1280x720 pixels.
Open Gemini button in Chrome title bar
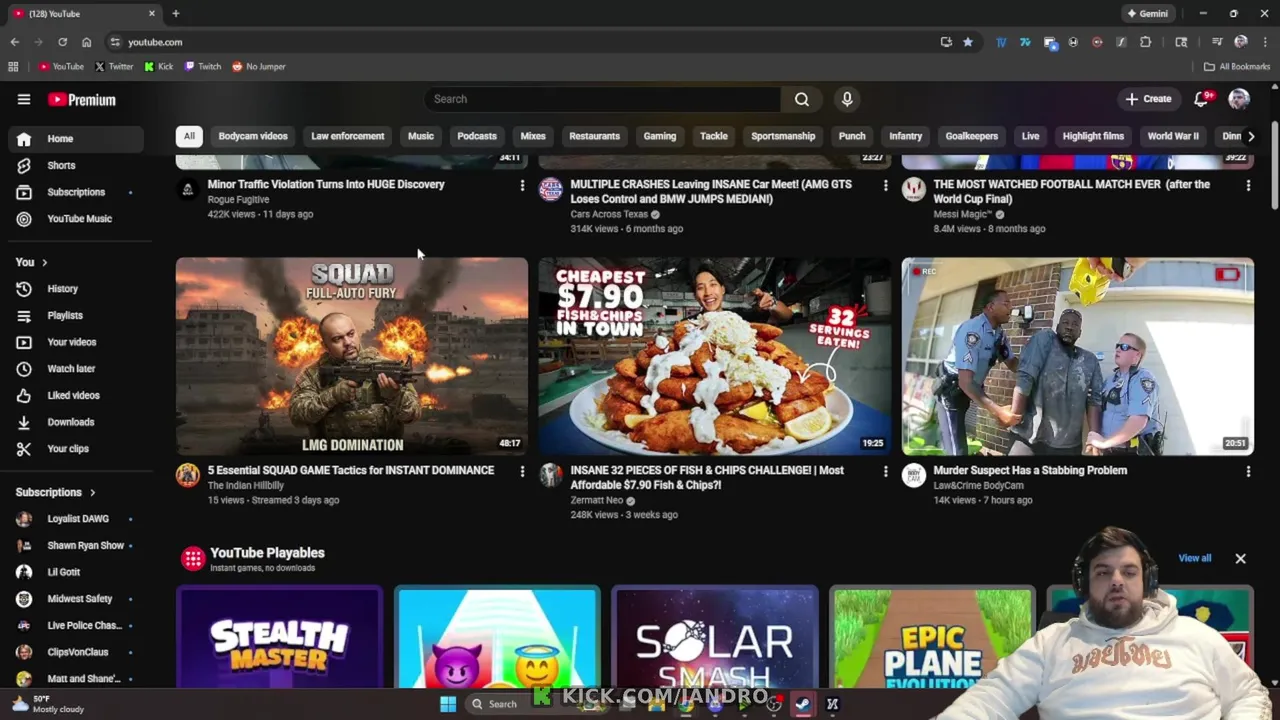1148,14
